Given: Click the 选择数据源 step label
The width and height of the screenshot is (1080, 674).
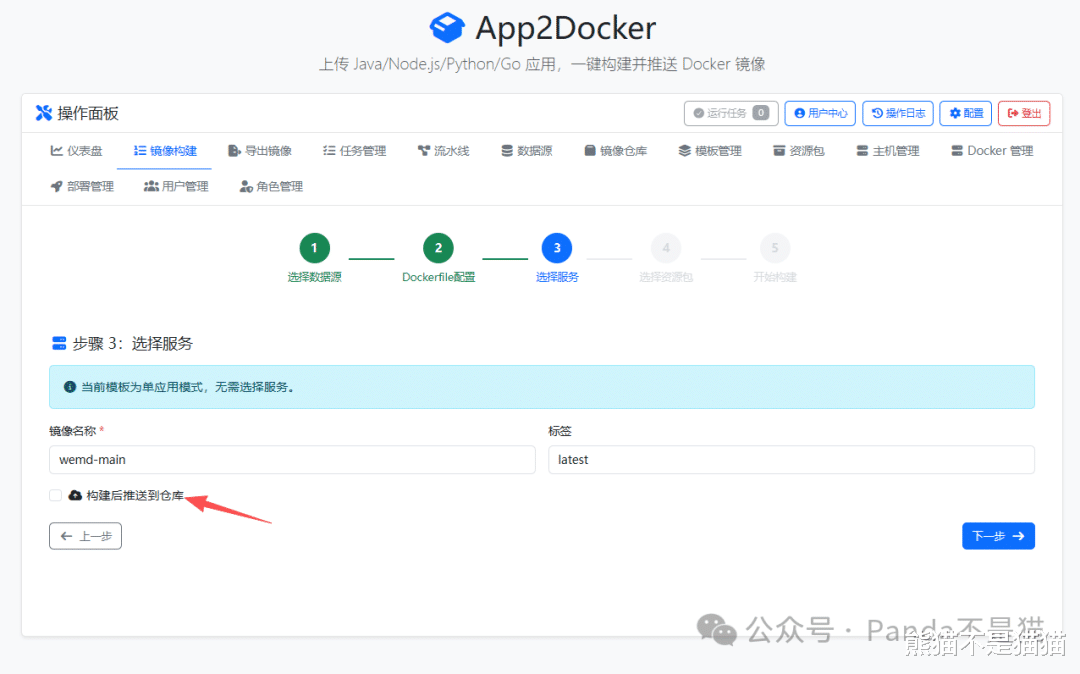Looking at the screenshot, I should click(x=314, y=277).
